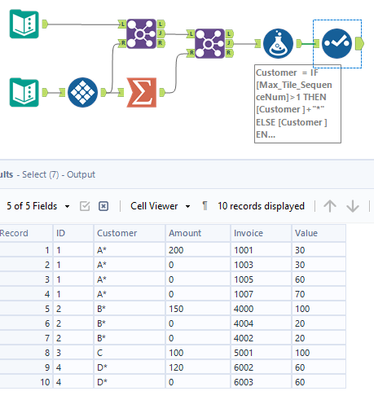This screenshot has width=374, height=400.
Task: Click the Record column header
Action: 26,233
